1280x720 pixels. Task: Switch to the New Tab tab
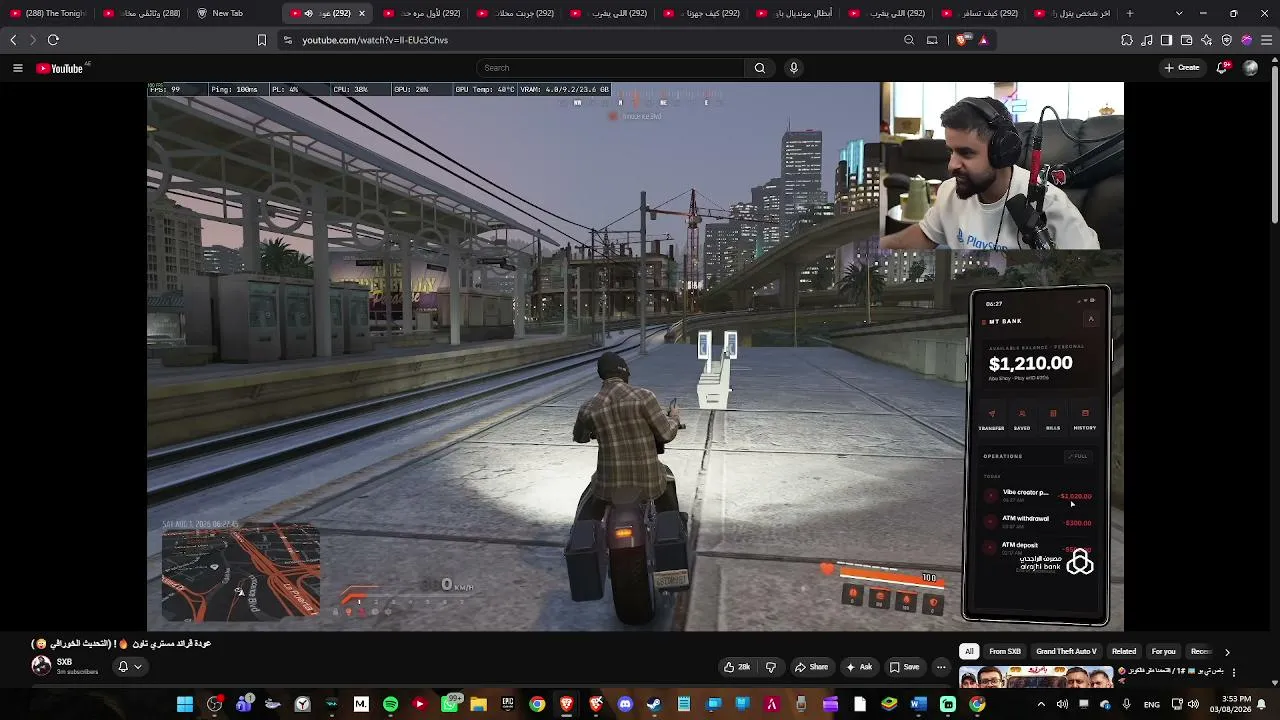pos(229,13)
